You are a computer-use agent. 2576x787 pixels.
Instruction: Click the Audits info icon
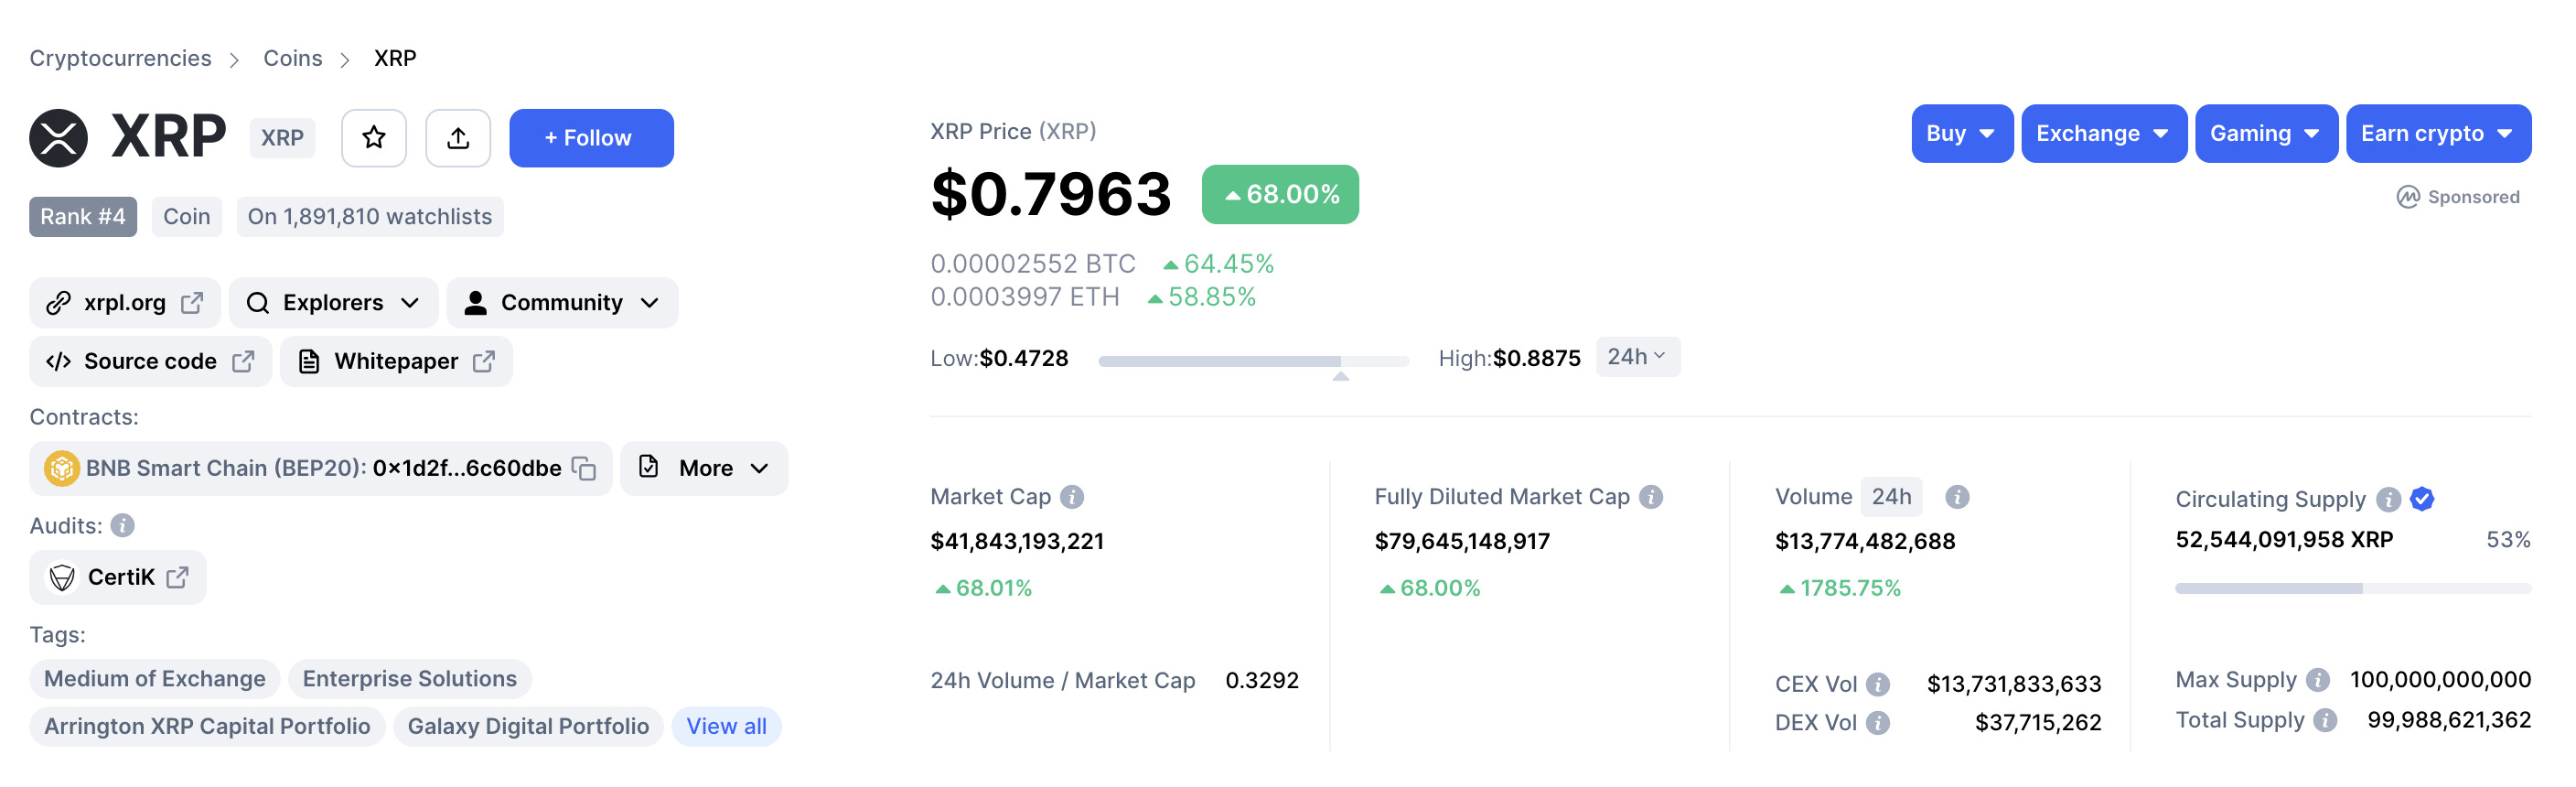tap(121, 525)
